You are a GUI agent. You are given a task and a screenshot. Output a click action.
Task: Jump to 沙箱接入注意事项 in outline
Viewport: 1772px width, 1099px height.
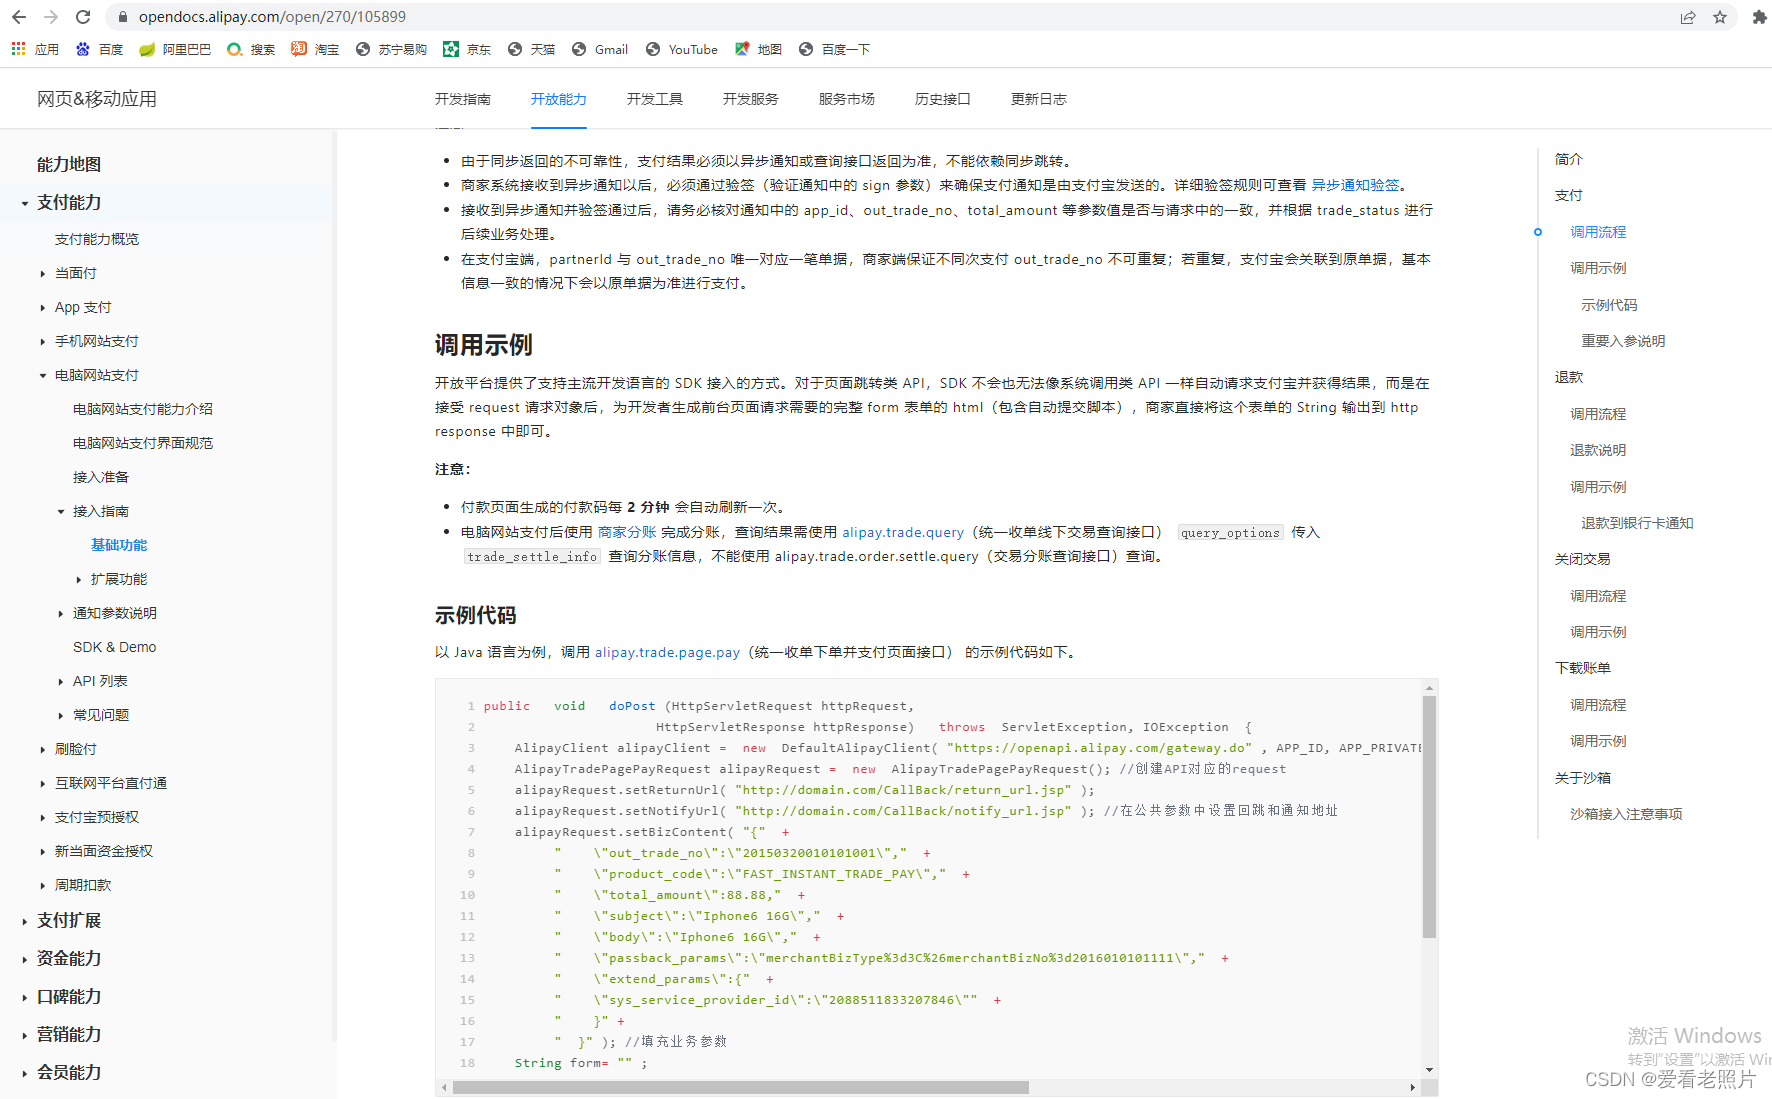pyautogui.click(x=1626, y=814)
